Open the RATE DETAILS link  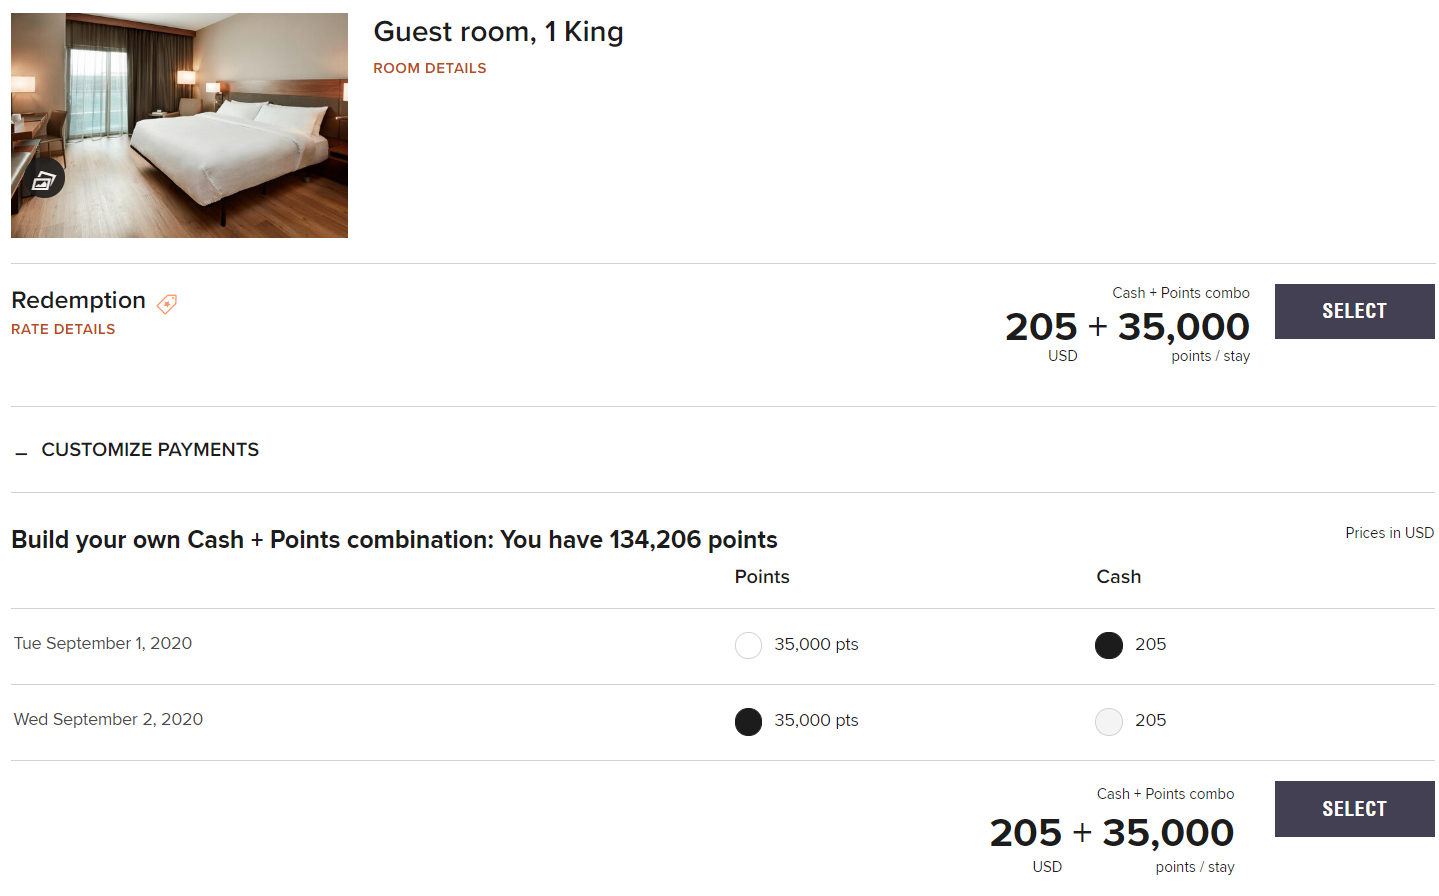pos(63,329)
